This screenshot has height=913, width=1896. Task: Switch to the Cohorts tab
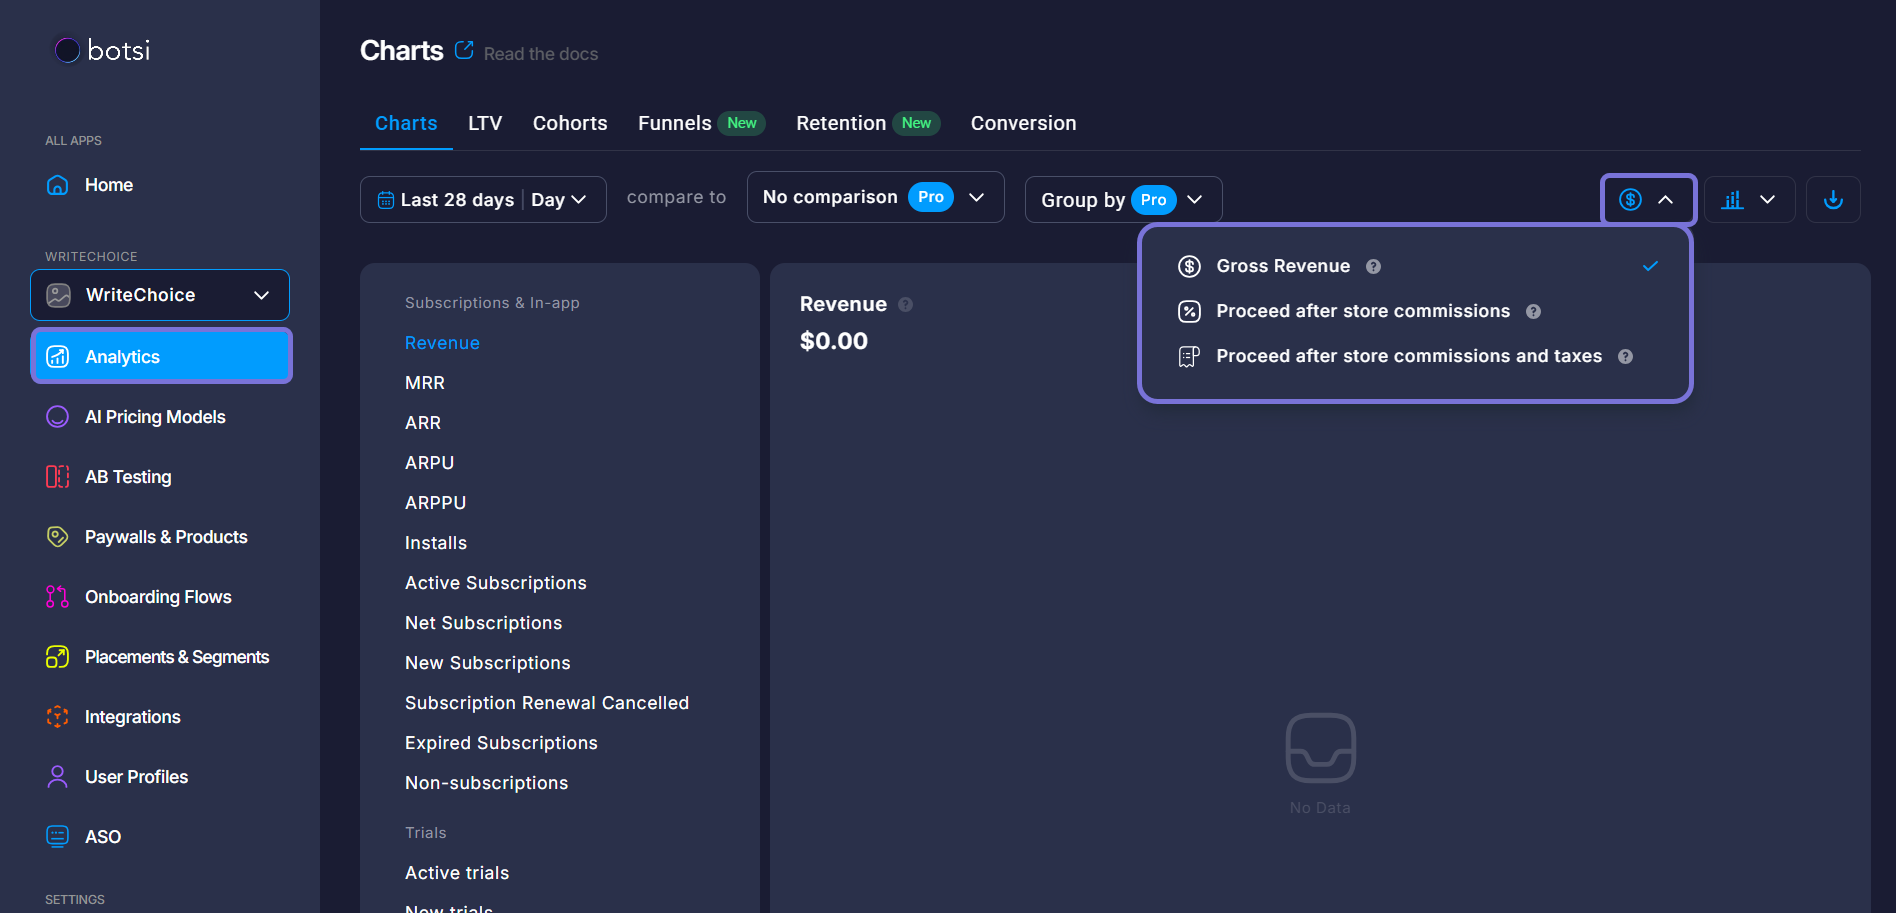570,123
